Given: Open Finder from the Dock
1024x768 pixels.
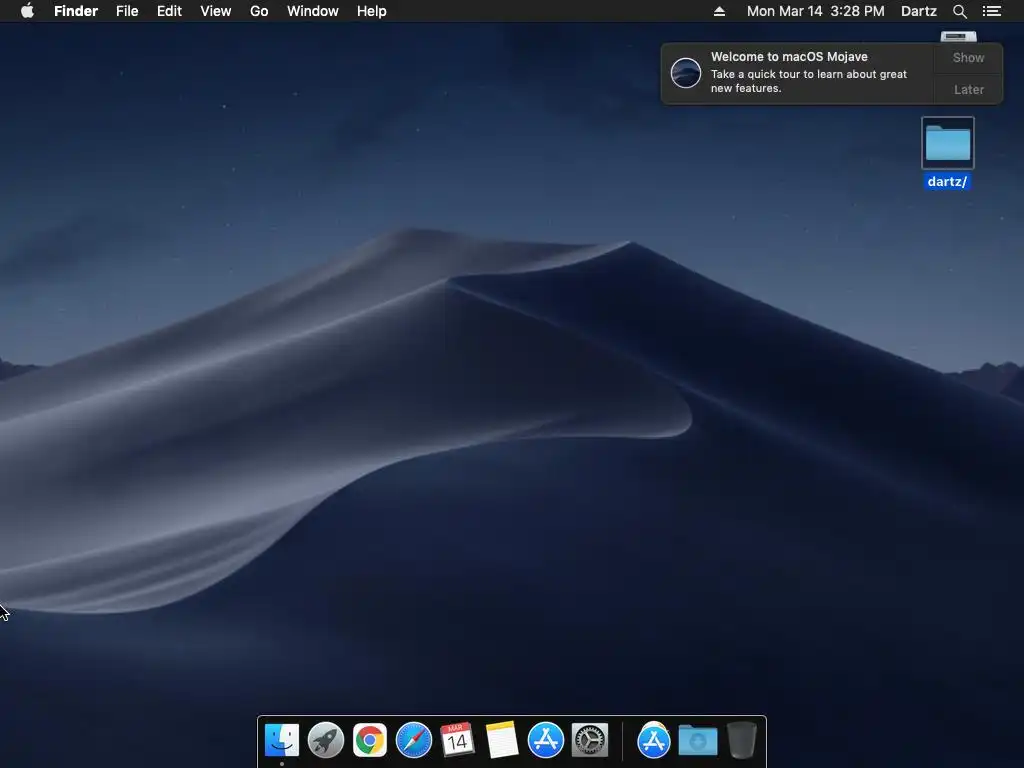Looking at the screenshot, I should (282, 740).
